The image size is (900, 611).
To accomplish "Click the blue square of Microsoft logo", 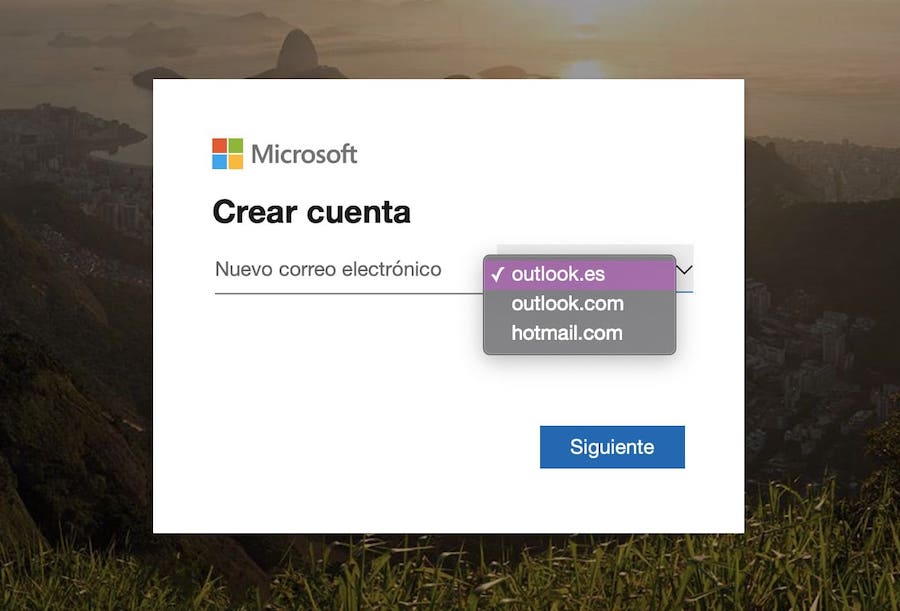I will point(219,162).
